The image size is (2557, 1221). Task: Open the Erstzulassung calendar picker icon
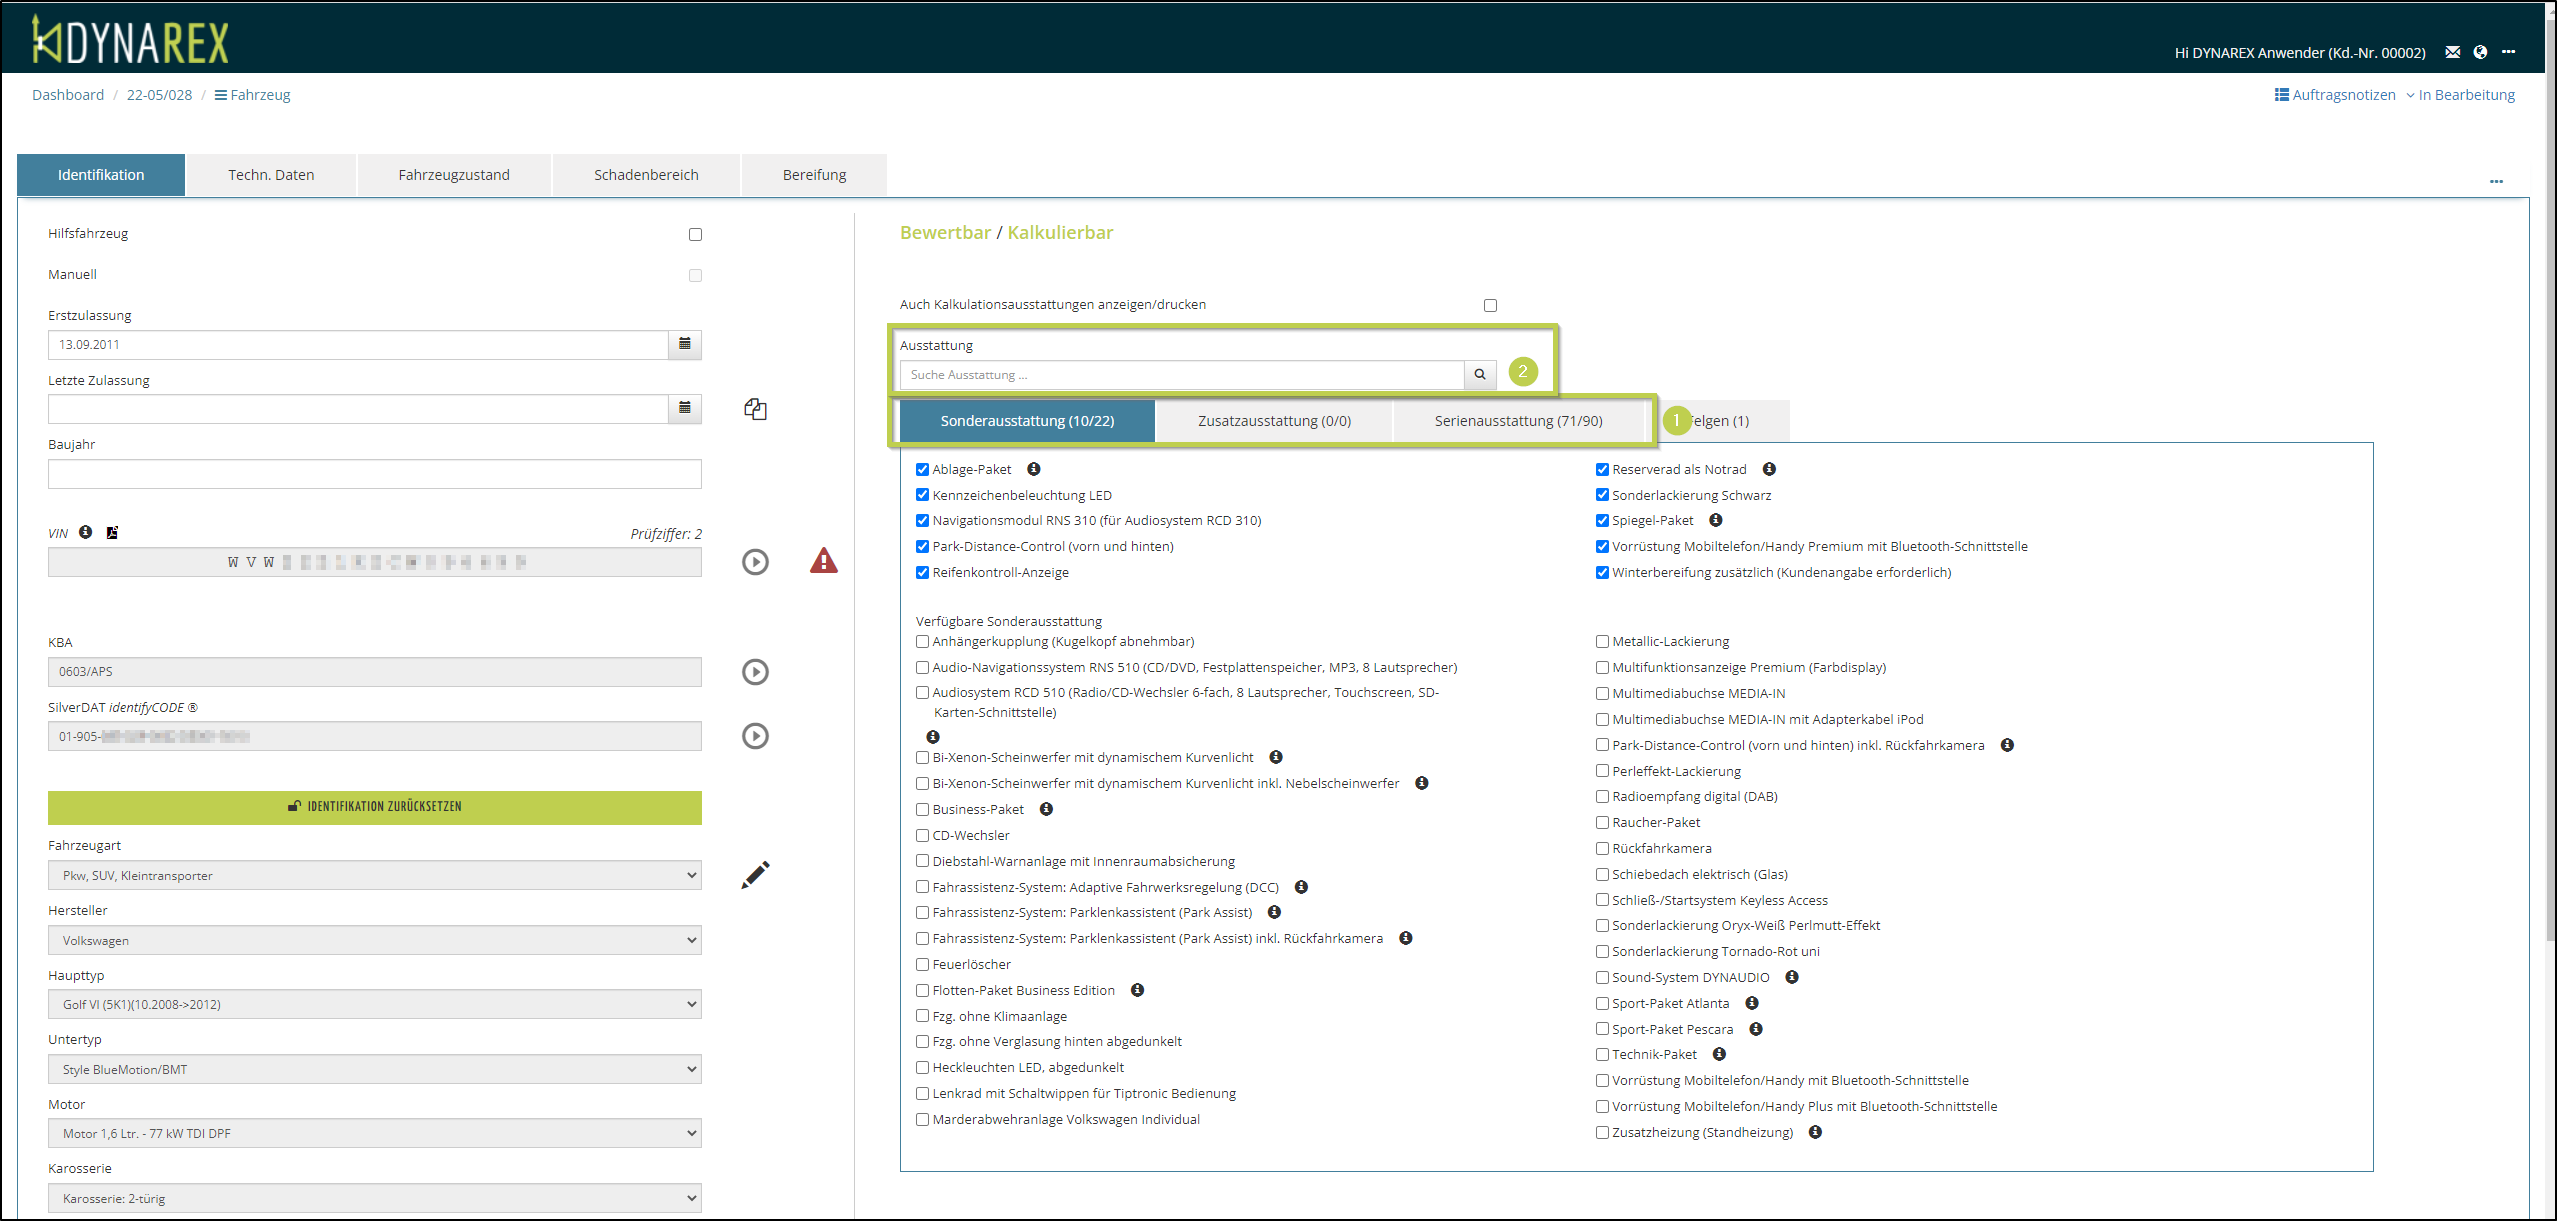pyautogui.click(x=685, y=344)
